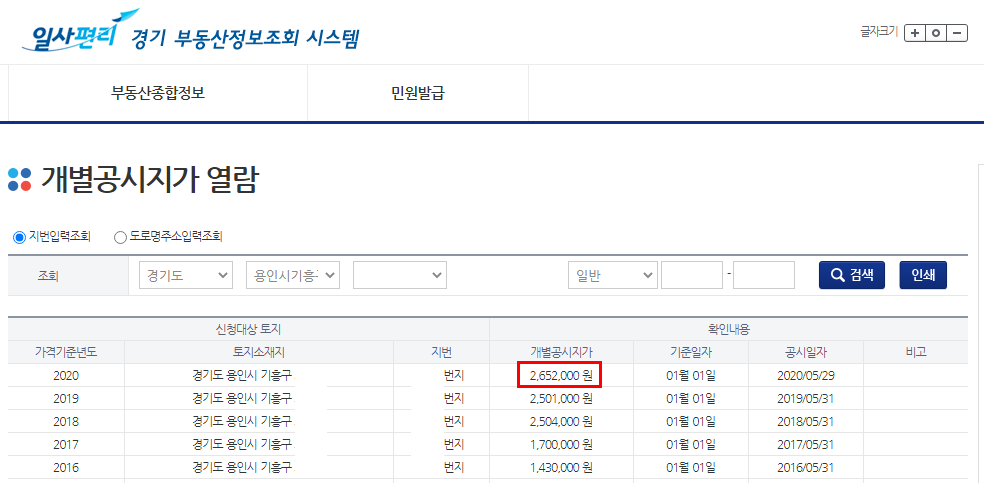Click the 토지소재지 column header
The image size is (984, 483).
coord(259,352)
